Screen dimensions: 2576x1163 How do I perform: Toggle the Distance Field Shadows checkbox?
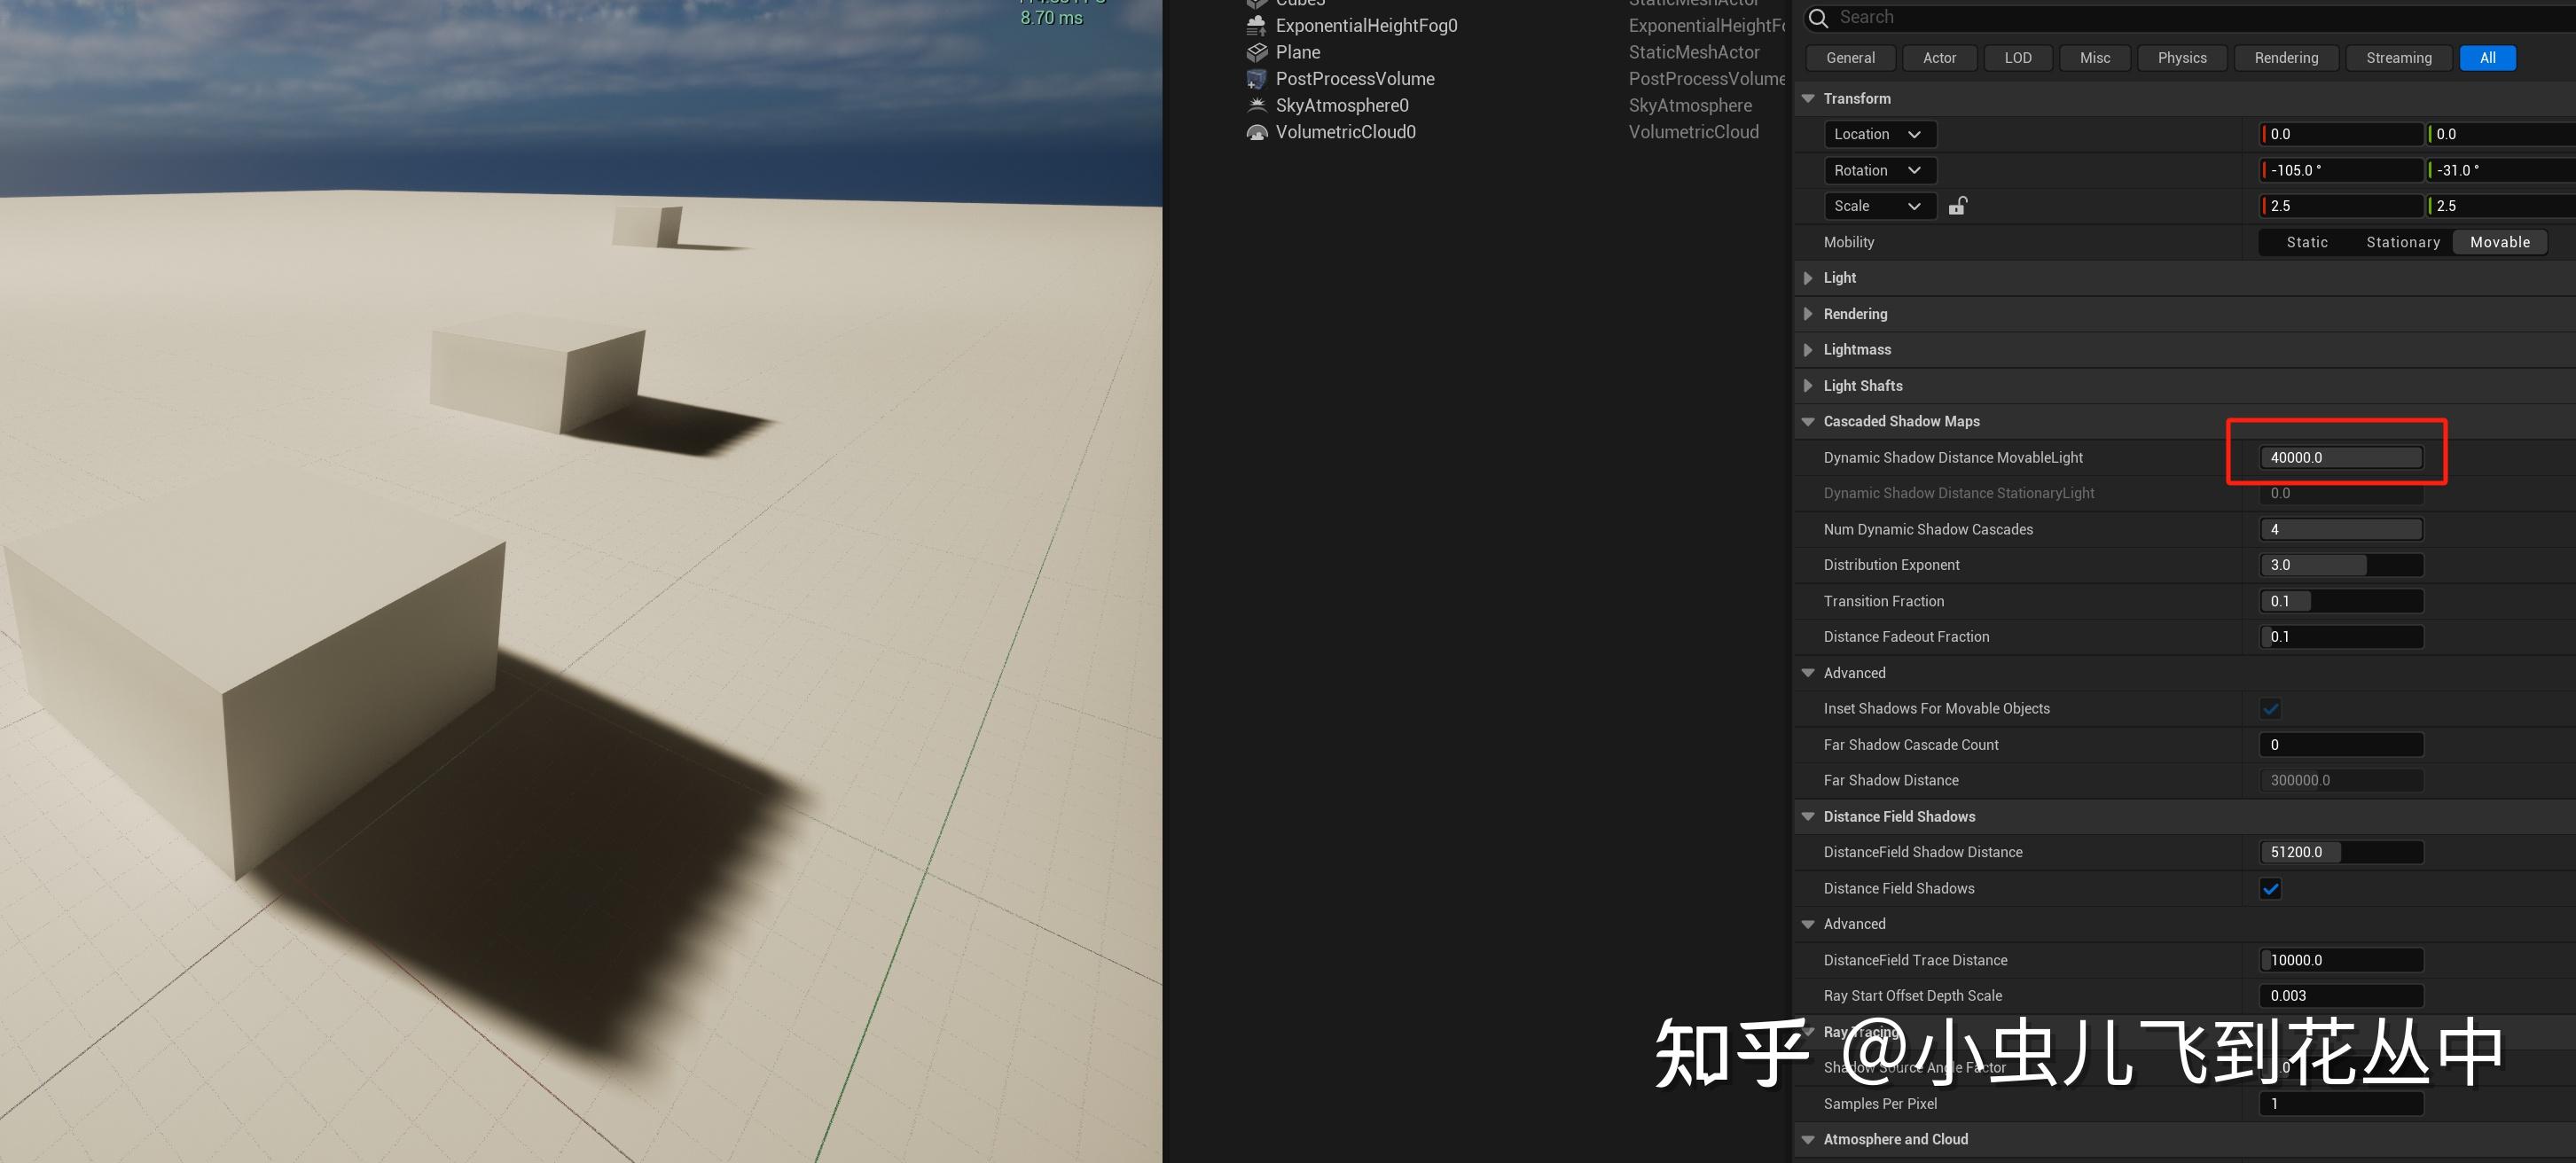pyautogui.click(x=2270, y=888)
